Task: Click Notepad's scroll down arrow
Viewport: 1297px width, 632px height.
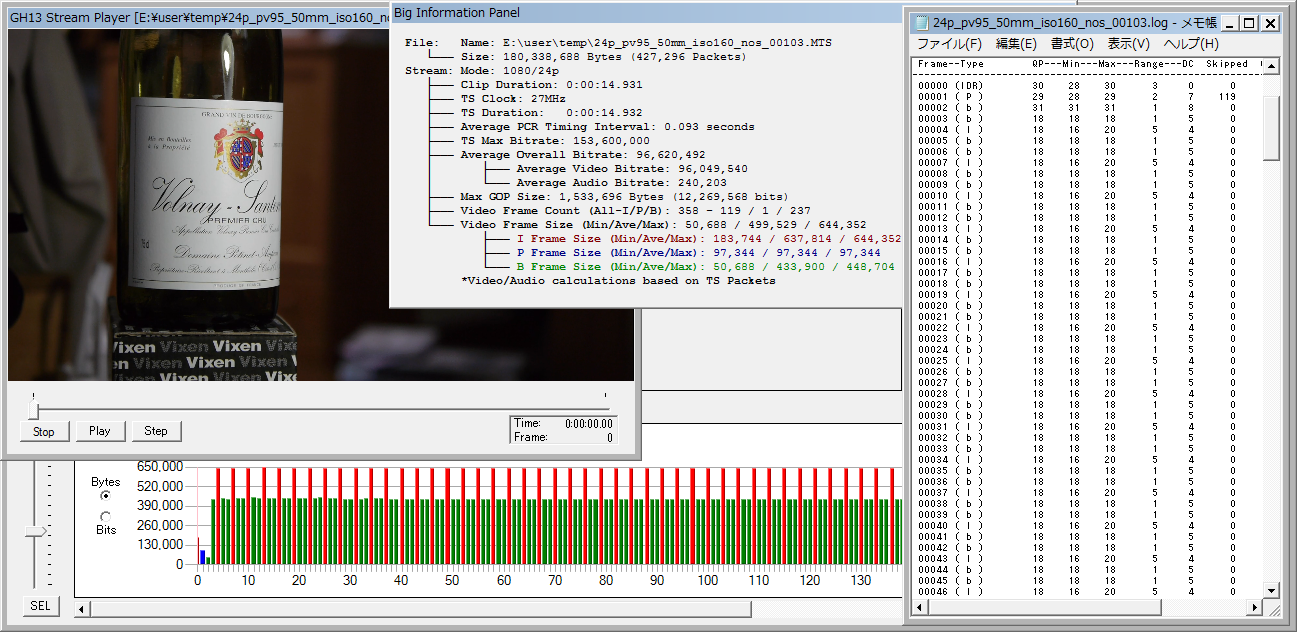Action: click(1271, 591)
